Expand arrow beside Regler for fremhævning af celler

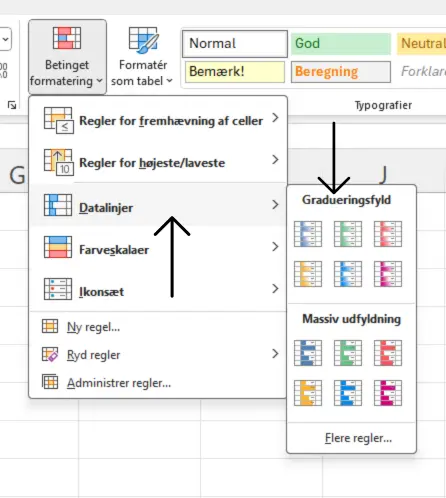(x=275, y=117)
